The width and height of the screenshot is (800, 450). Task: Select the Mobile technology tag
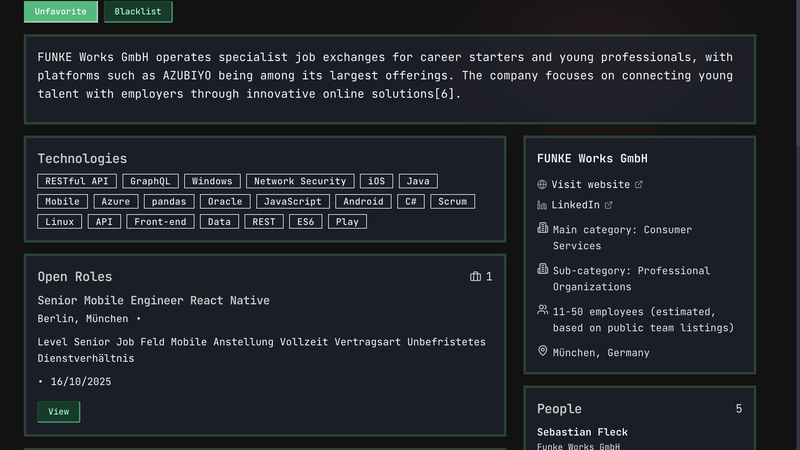coord(62,202)
